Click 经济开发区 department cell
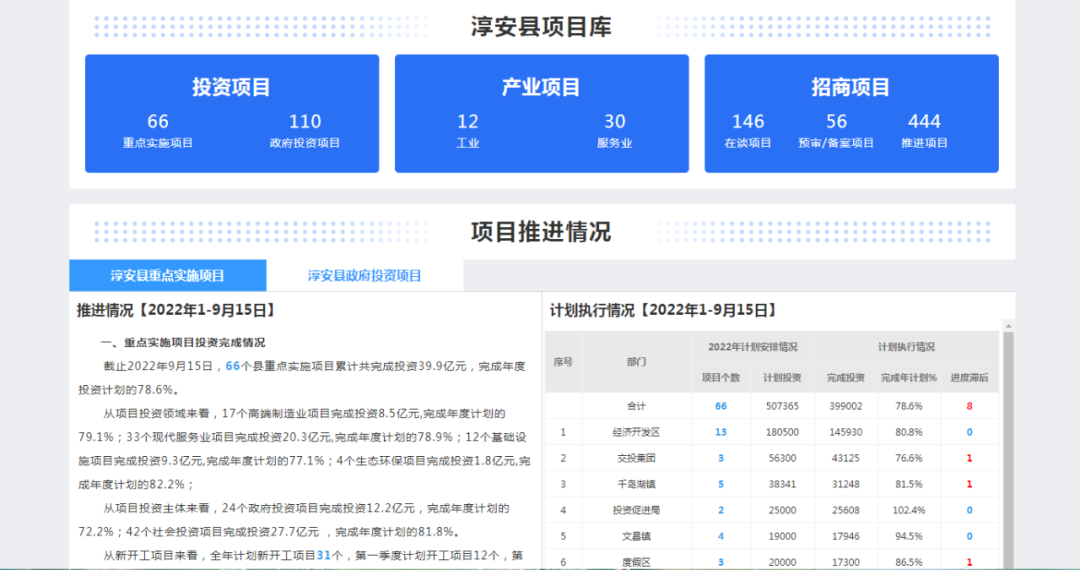1080x570 pixels. coord(636,432)
